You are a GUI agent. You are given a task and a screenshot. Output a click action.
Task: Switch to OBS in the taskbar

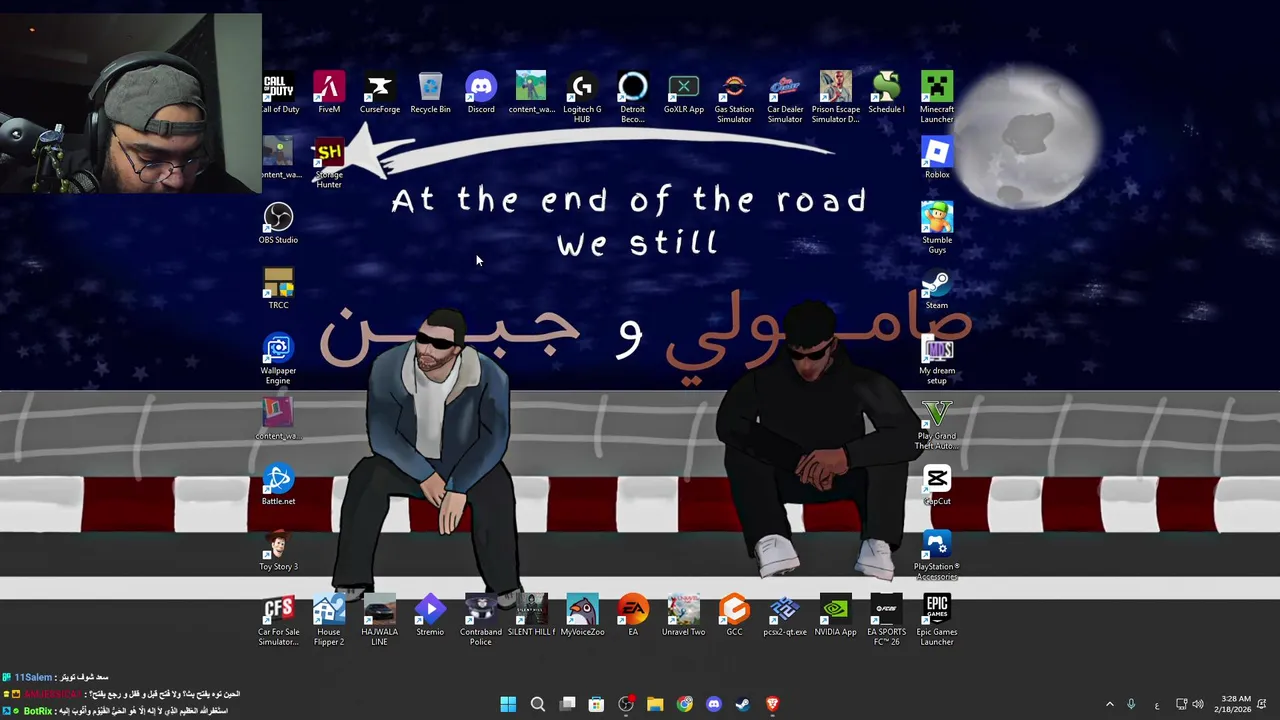click(626, 704)
